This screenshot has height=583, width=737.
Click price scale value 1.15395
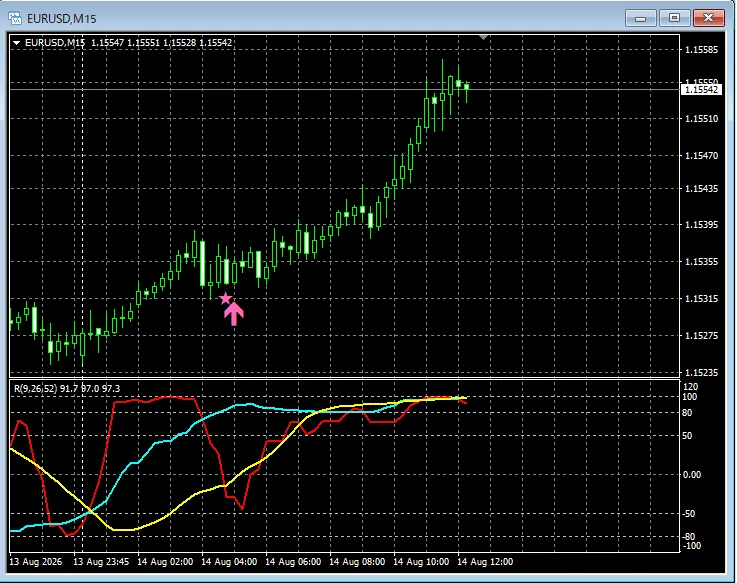point(701,225)
